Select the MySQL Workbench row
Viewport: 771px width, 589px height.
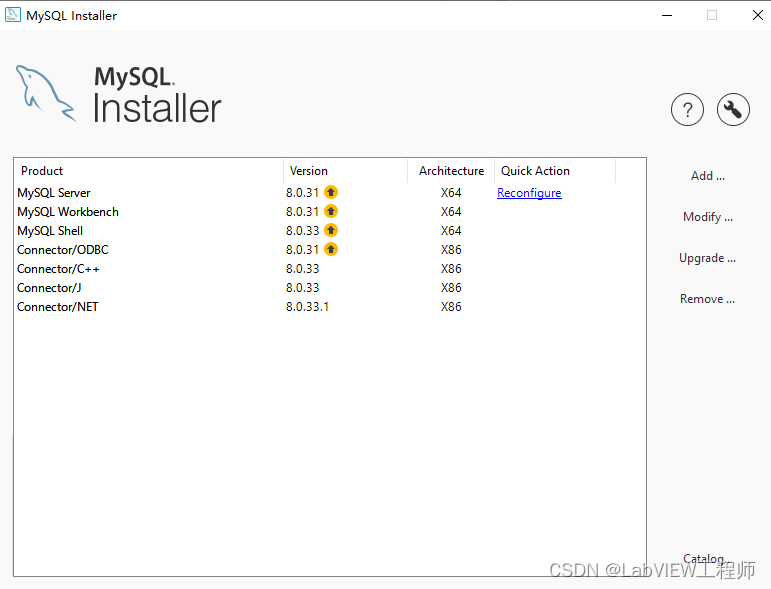pos(329,212)
